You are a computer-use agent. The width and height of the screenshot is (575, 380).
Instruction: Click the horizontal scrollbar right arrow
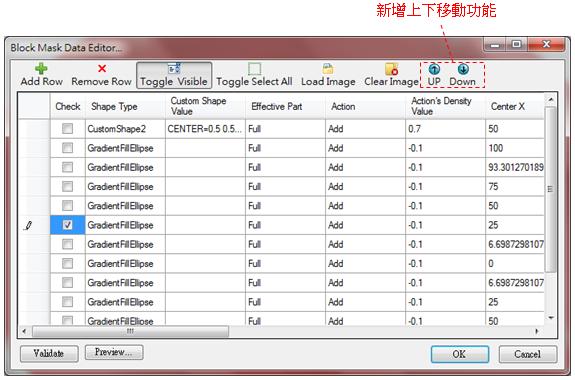click(x=537, y=332)
